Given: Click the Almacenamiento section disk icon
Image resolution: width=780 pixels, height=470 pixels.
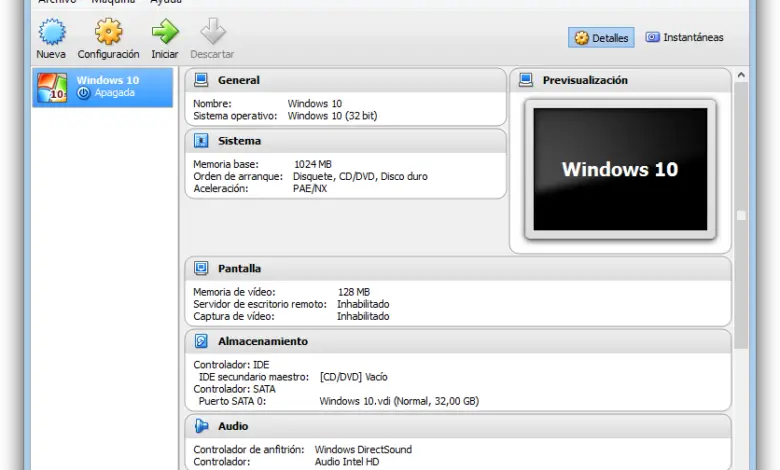Looking at the screenshot, I should tap(201, 341).
